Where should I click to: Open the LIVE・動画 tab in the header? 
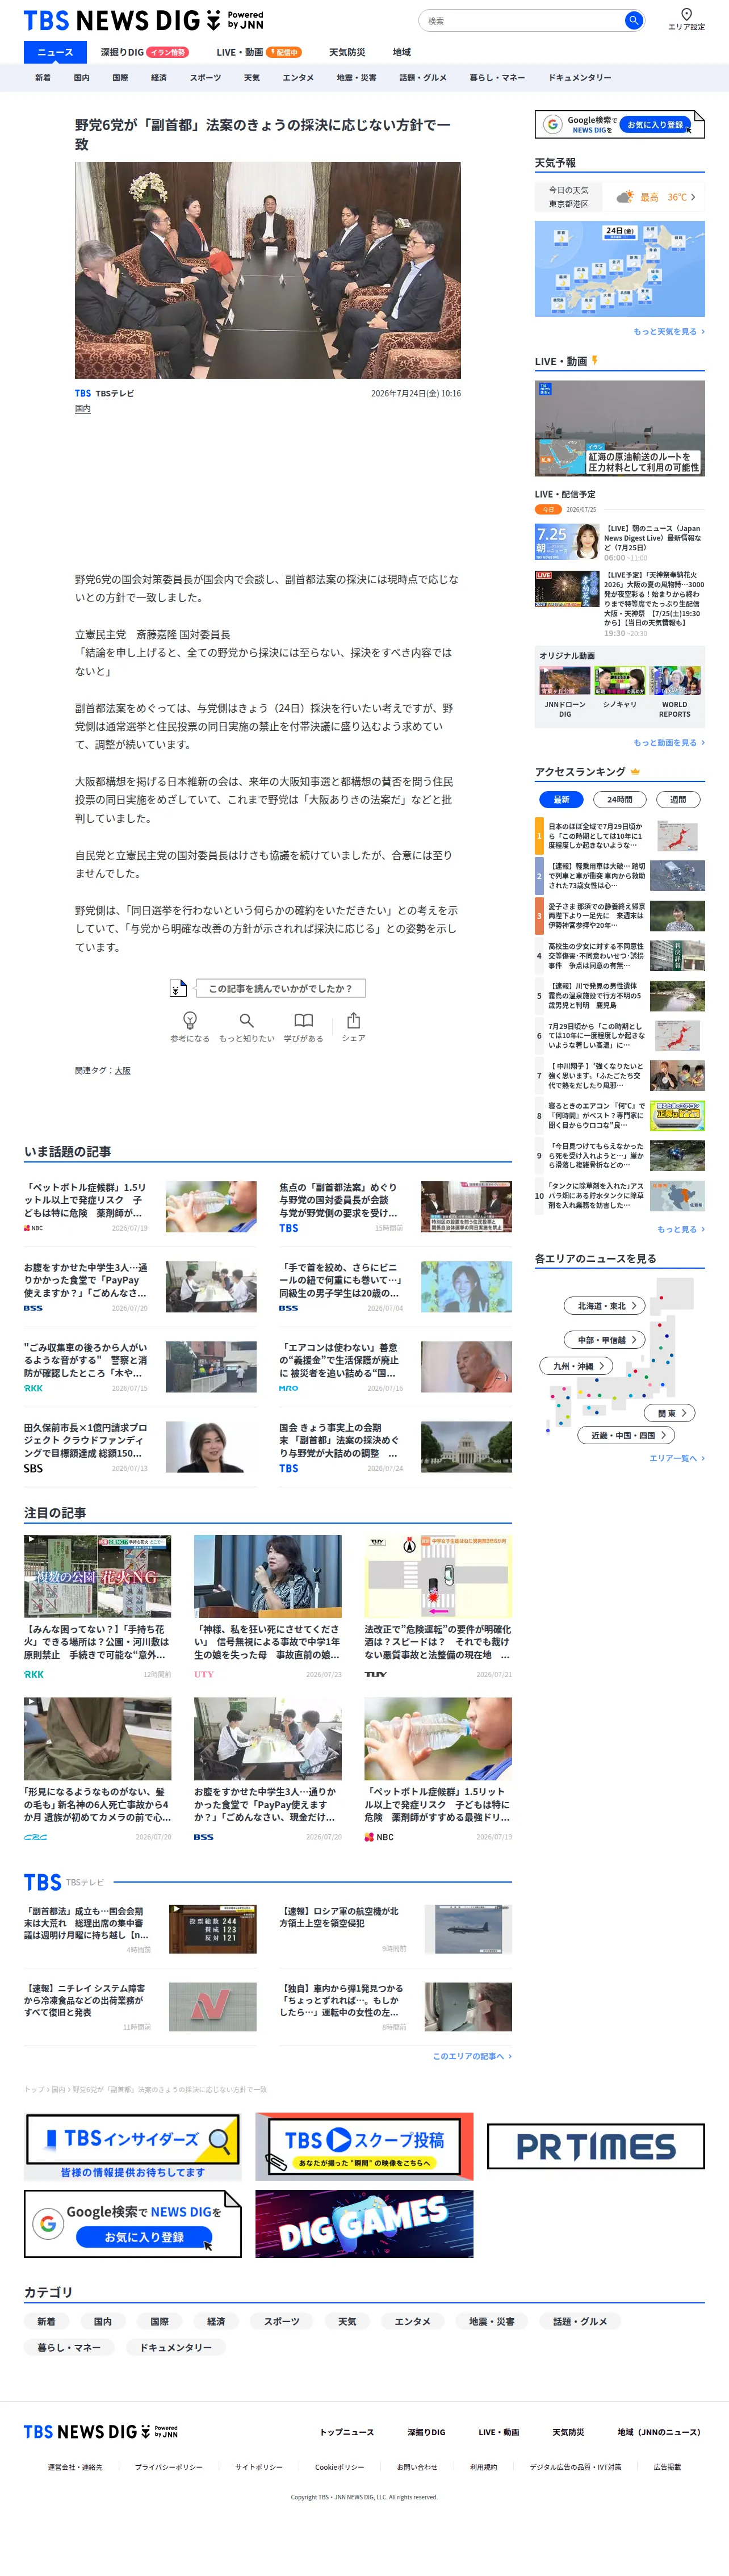click(259, 52)
